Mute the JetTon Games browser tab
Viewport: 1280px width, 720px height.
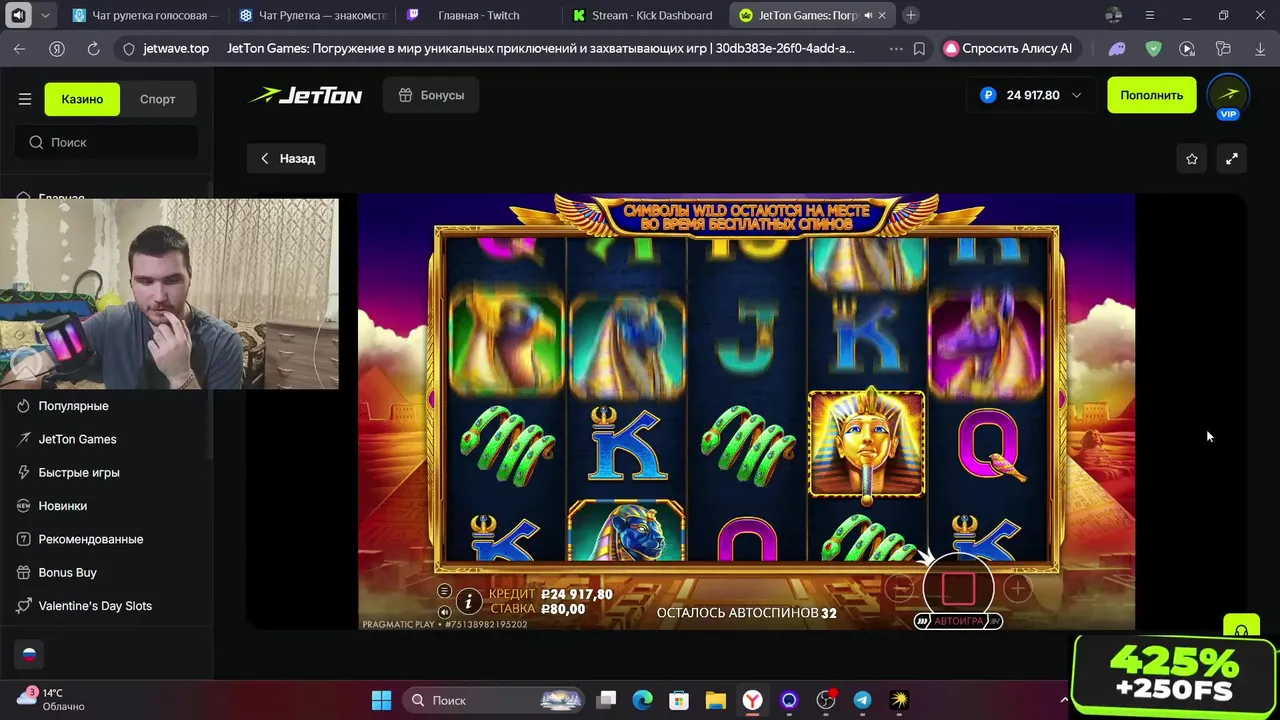(867, 16)
